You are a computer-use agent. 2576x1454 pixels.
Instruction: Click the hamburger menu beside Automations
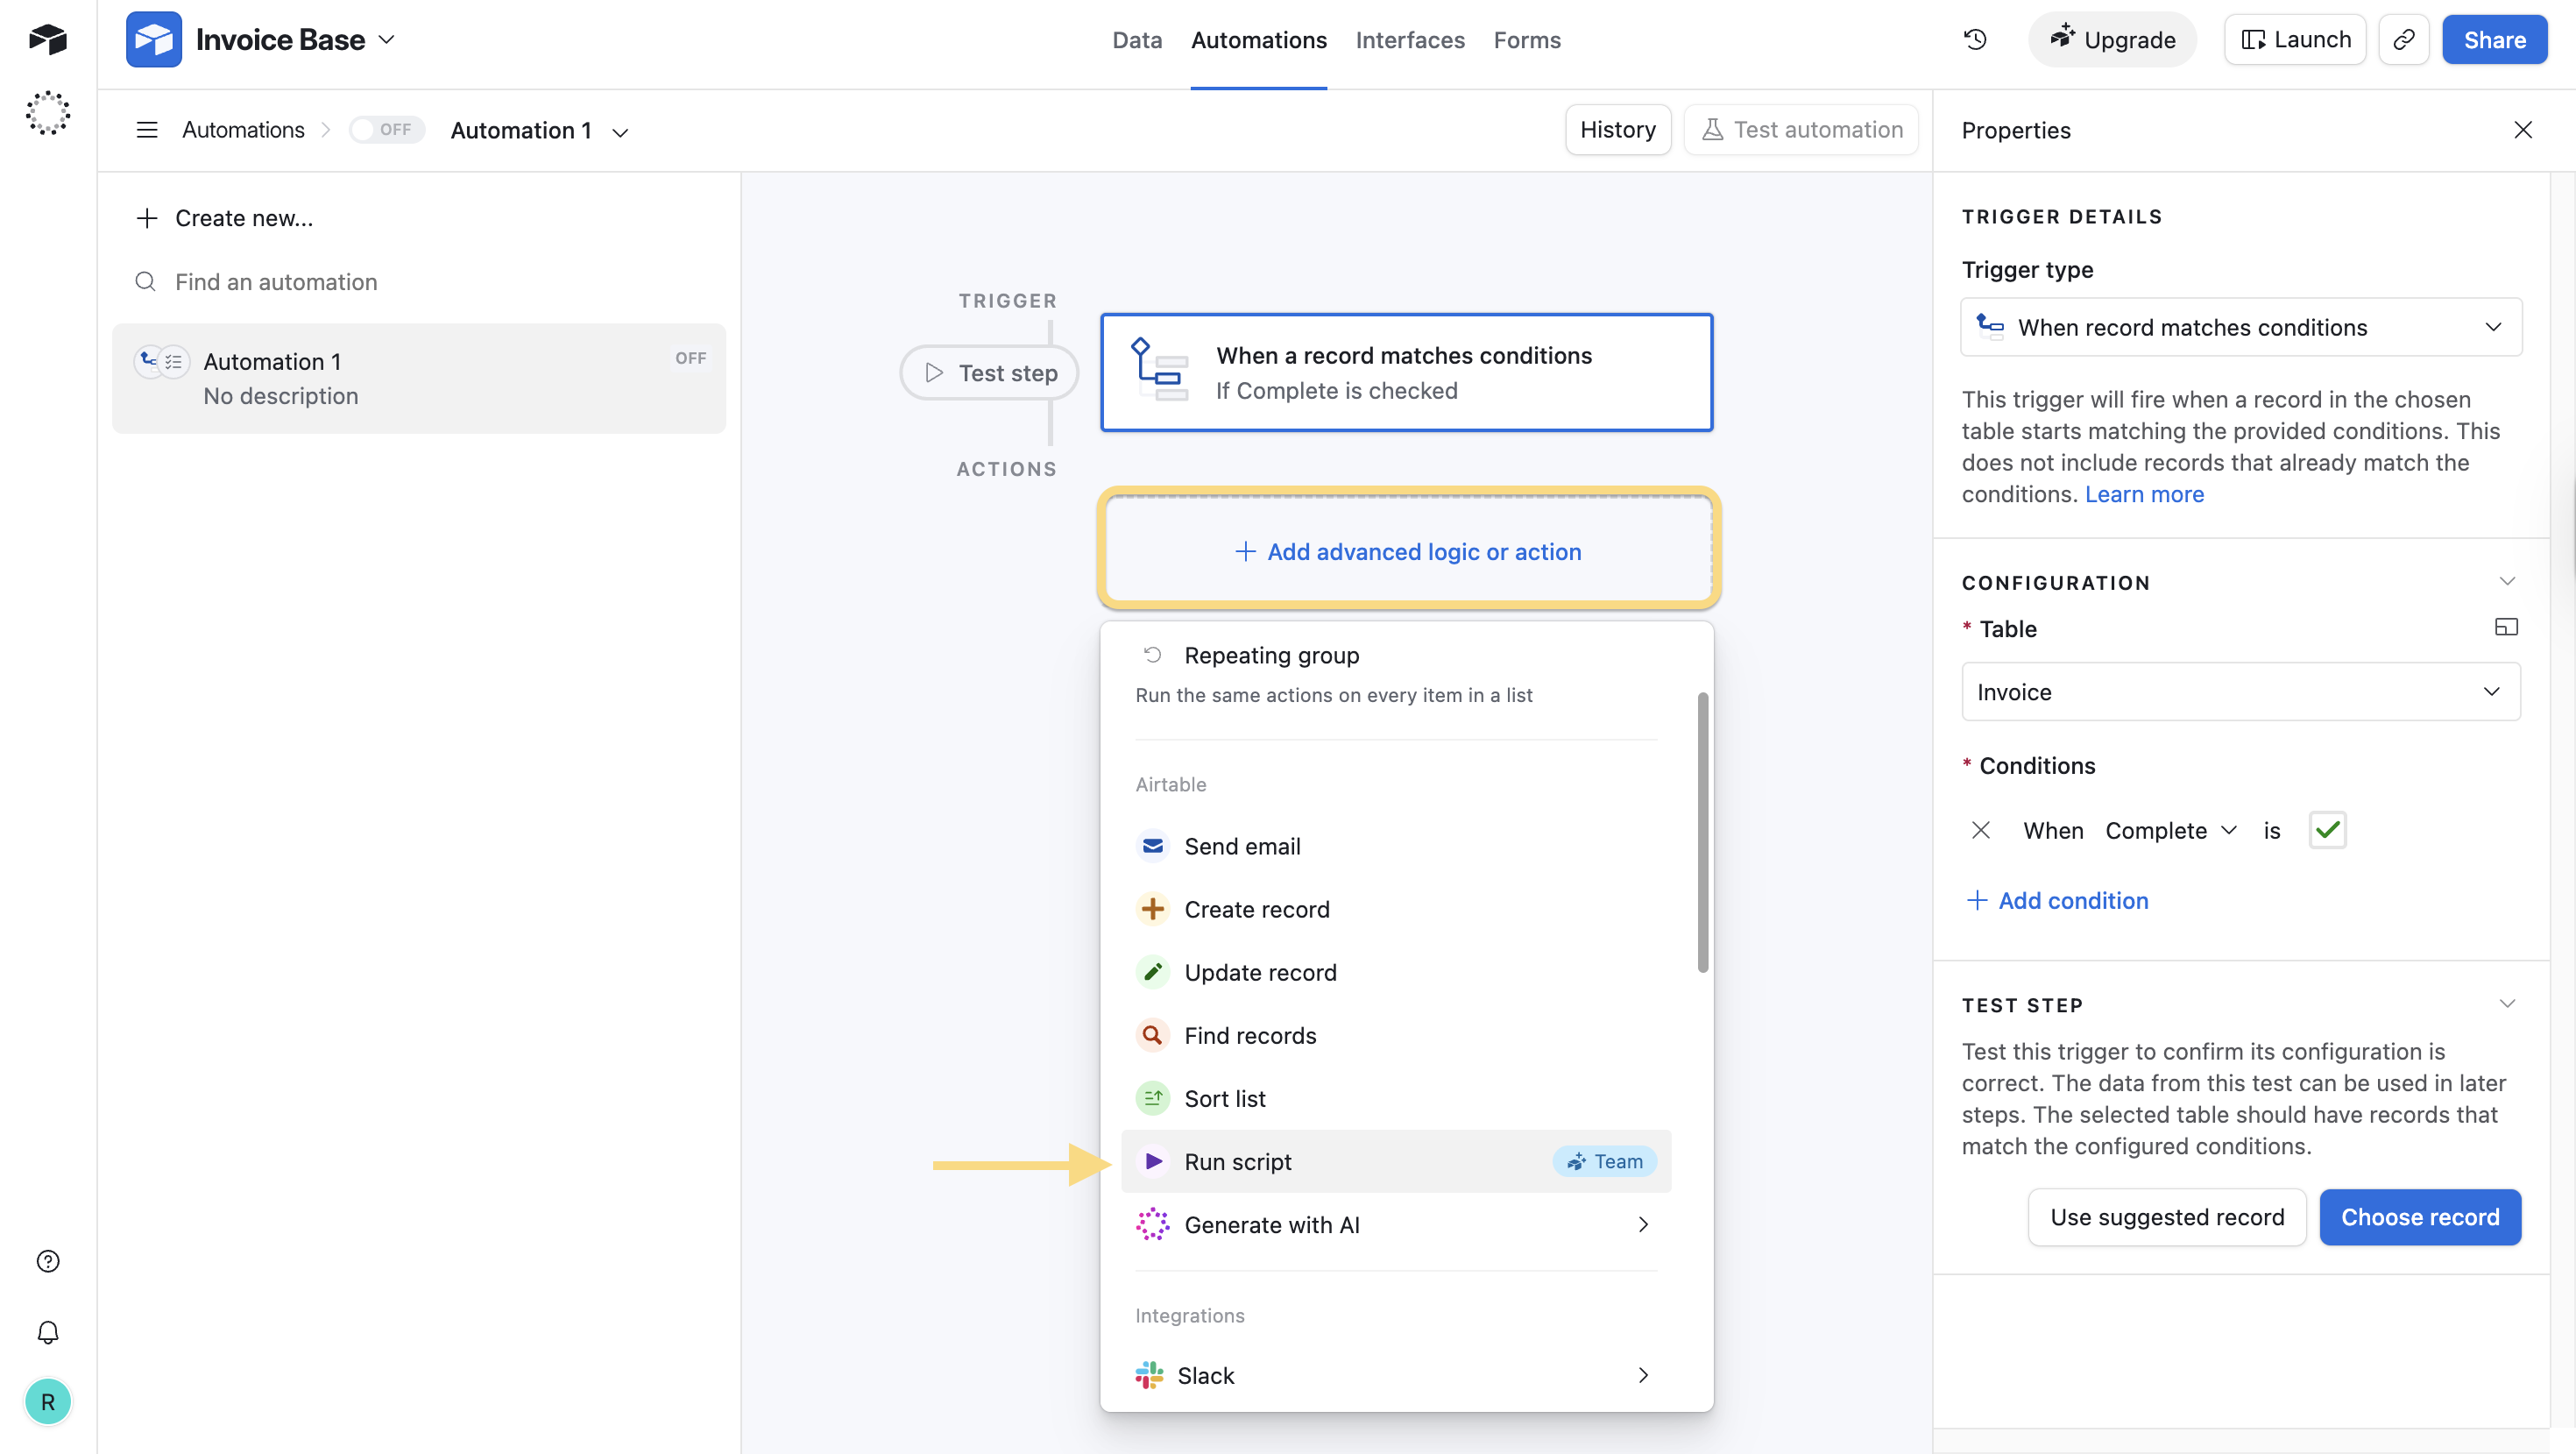(x=147, y=130)
